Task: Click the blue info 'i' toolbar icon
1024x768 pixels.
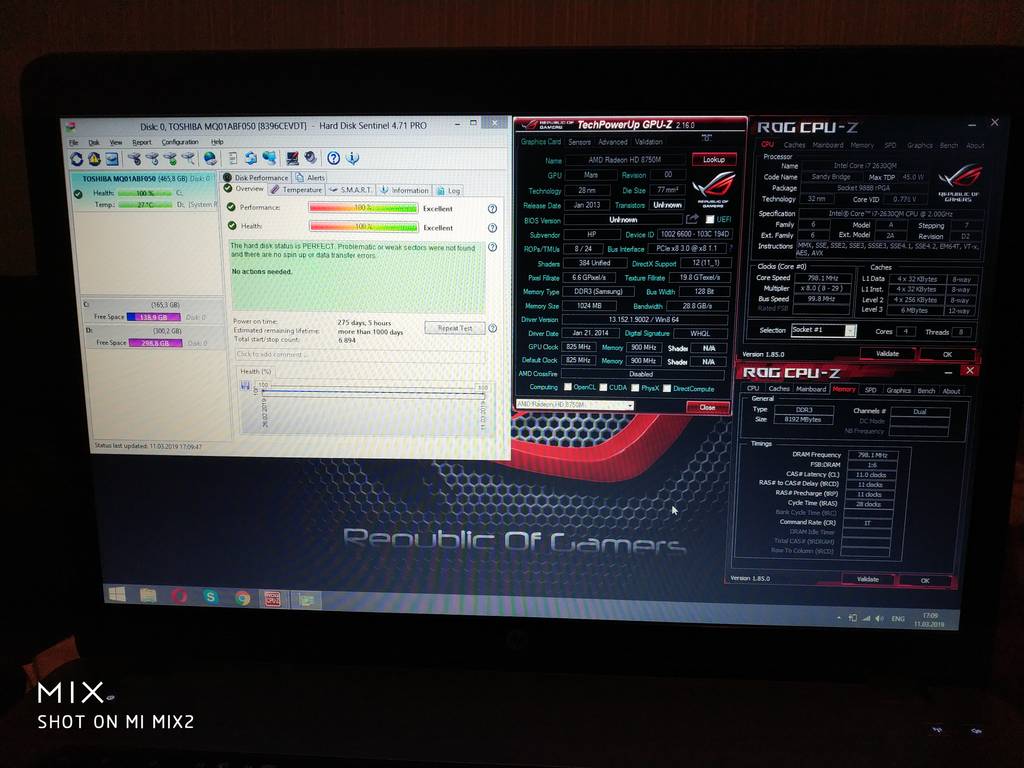Action: (353, 158)
